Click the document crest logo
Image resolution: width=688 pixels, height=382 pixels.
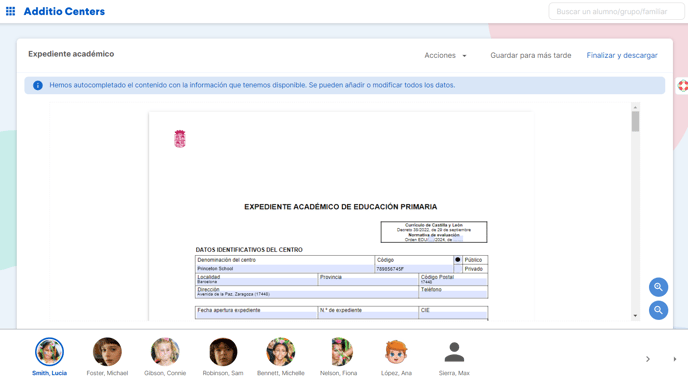coord(180,139)
